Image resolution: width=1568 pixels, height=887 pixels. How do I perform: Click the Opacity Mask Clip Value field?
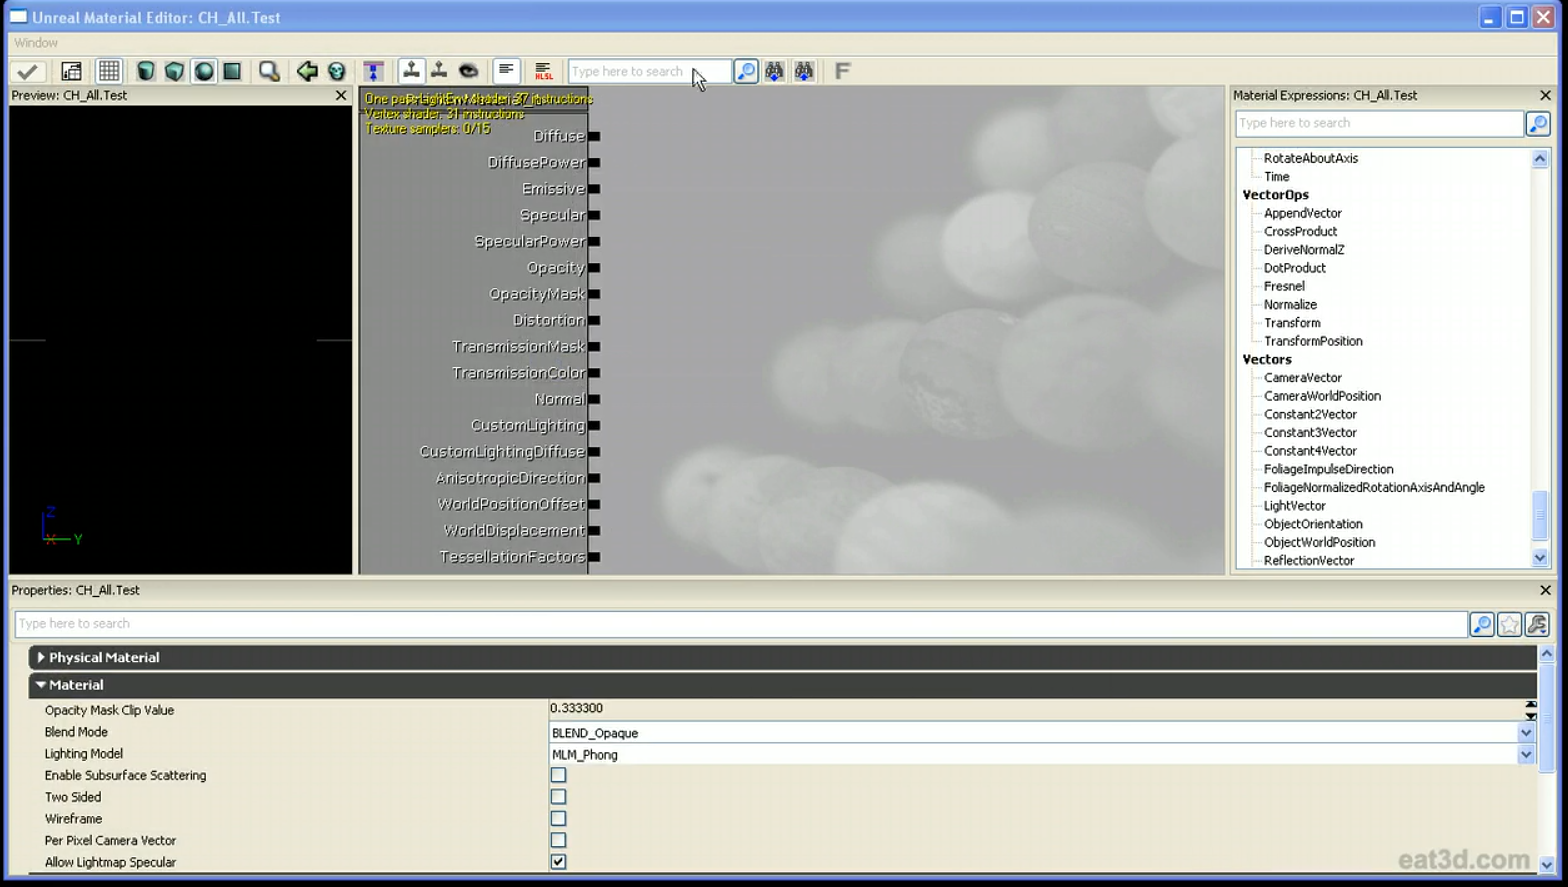1035,708
